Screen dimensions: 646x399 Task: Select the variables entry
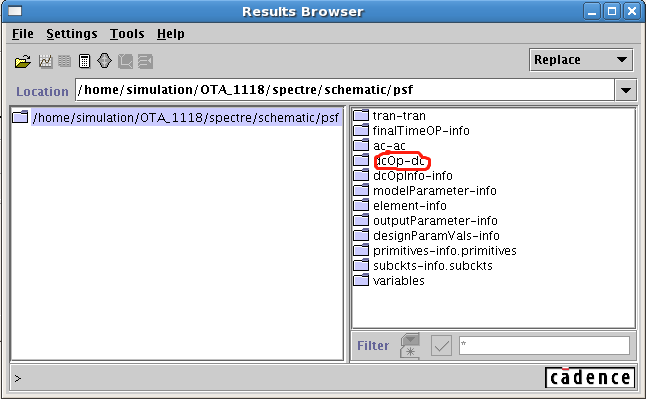(398, 281)
